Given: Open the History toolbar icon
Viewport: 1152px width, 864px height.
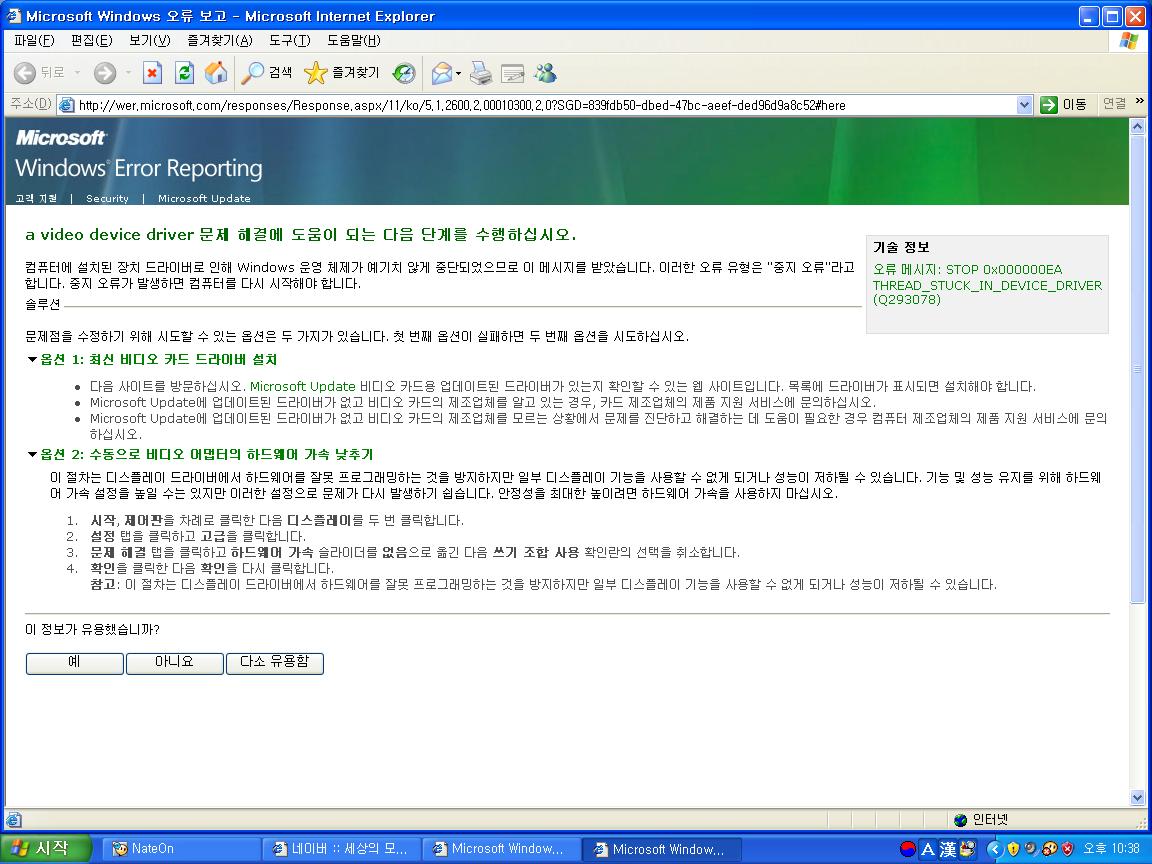Looking at the screenshot, I should click(403, 73).
